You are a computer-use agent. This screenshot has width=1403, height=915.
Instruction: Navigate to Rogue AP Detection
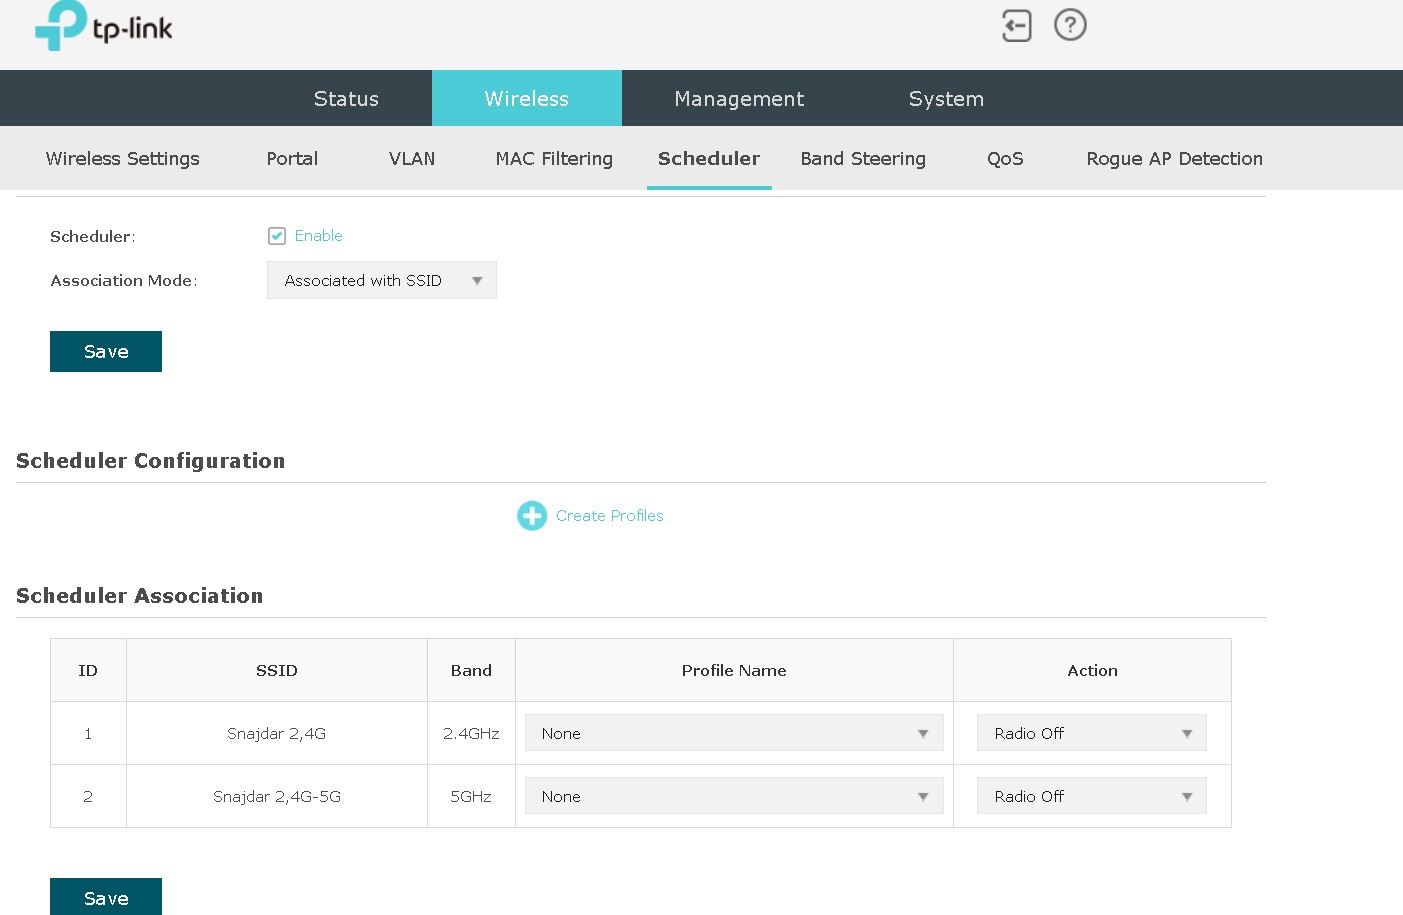click(x=1174, y=159)
